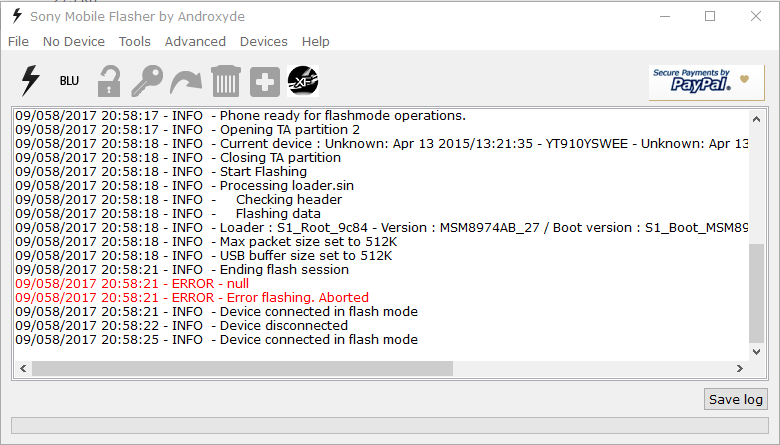Minimize the Sony Mobile Flasher window
The height and width of the screenshot is (445, 780).
point(665,16)
